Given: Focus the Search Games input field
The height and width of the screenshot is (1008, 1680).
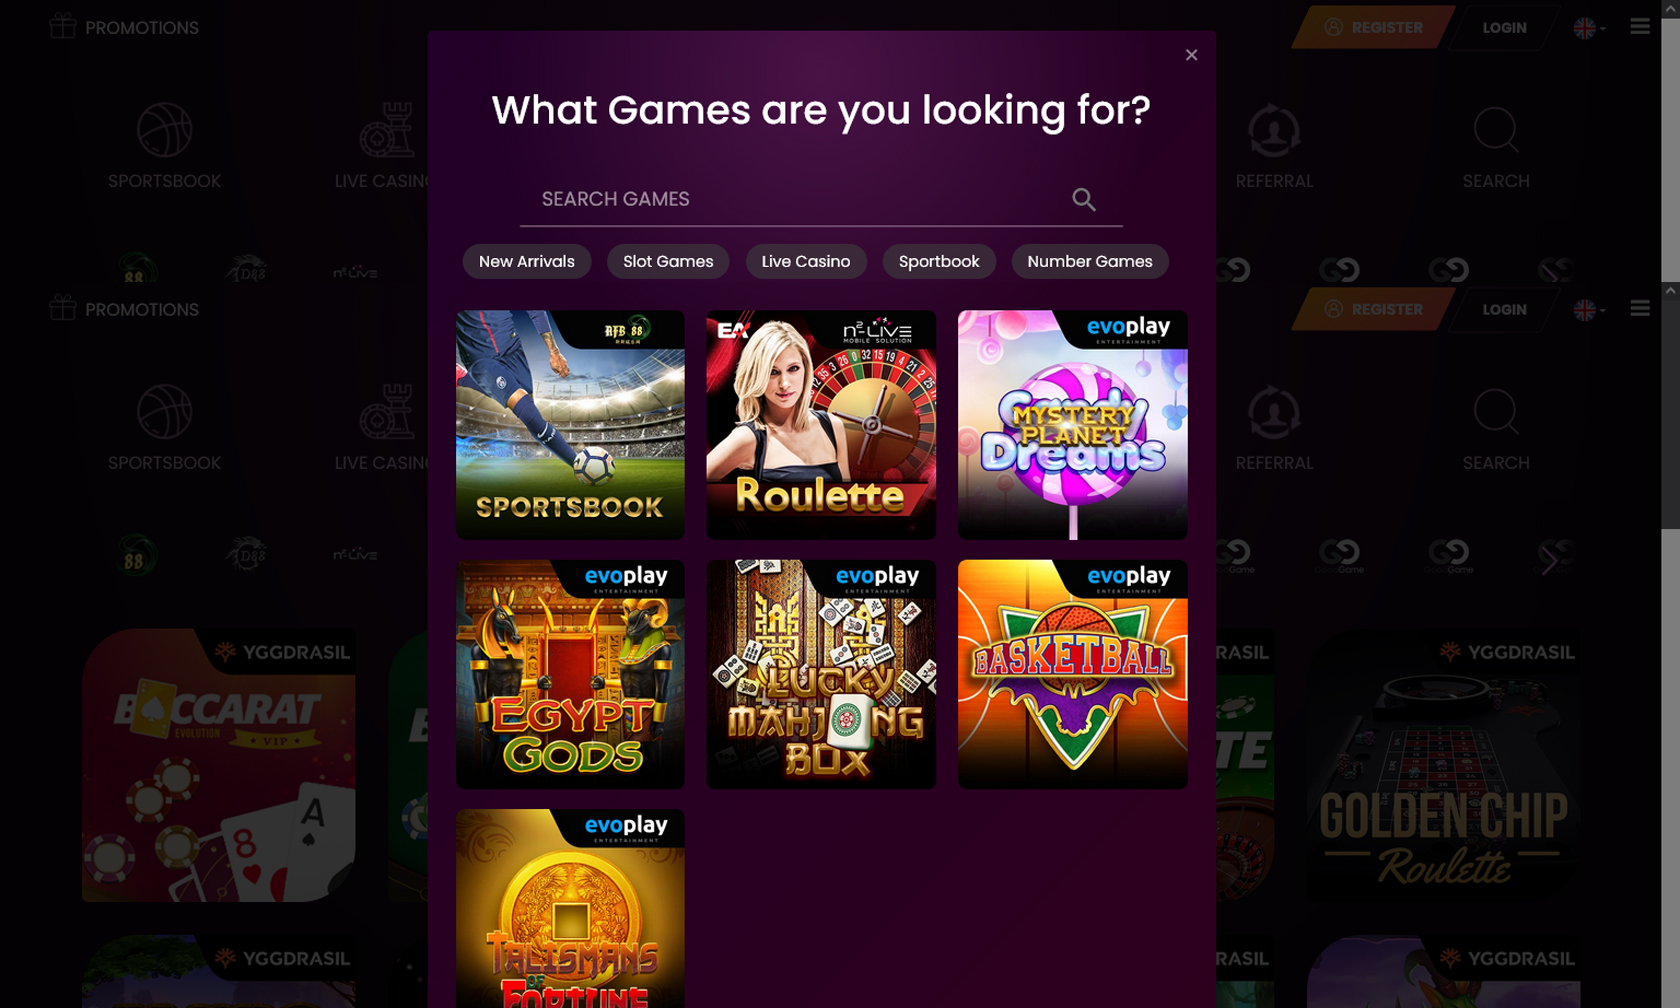Looking at the screenshot, I should click(x=800, y=199).
